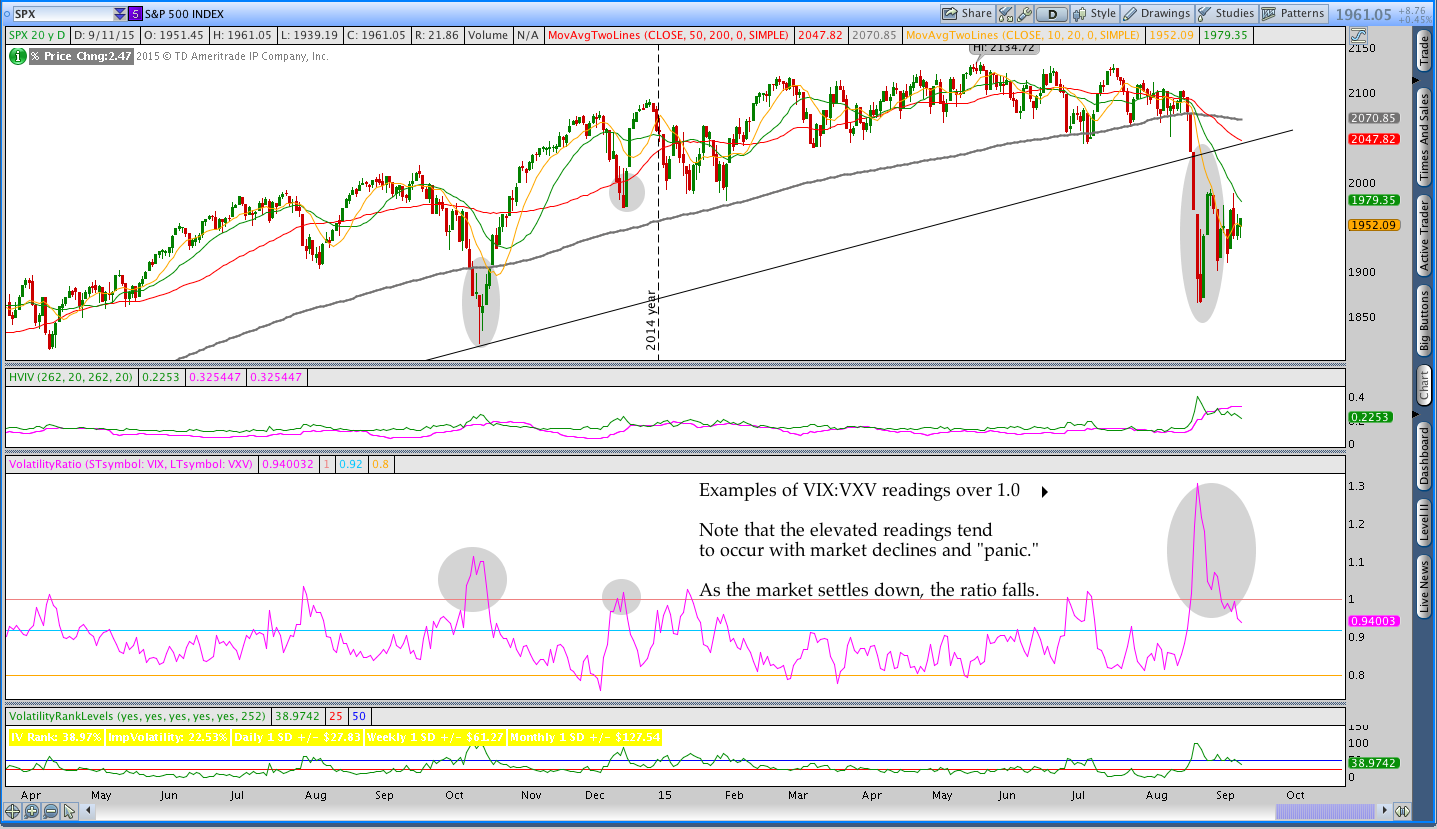Open the Drawings menu

coord(1157,14)
